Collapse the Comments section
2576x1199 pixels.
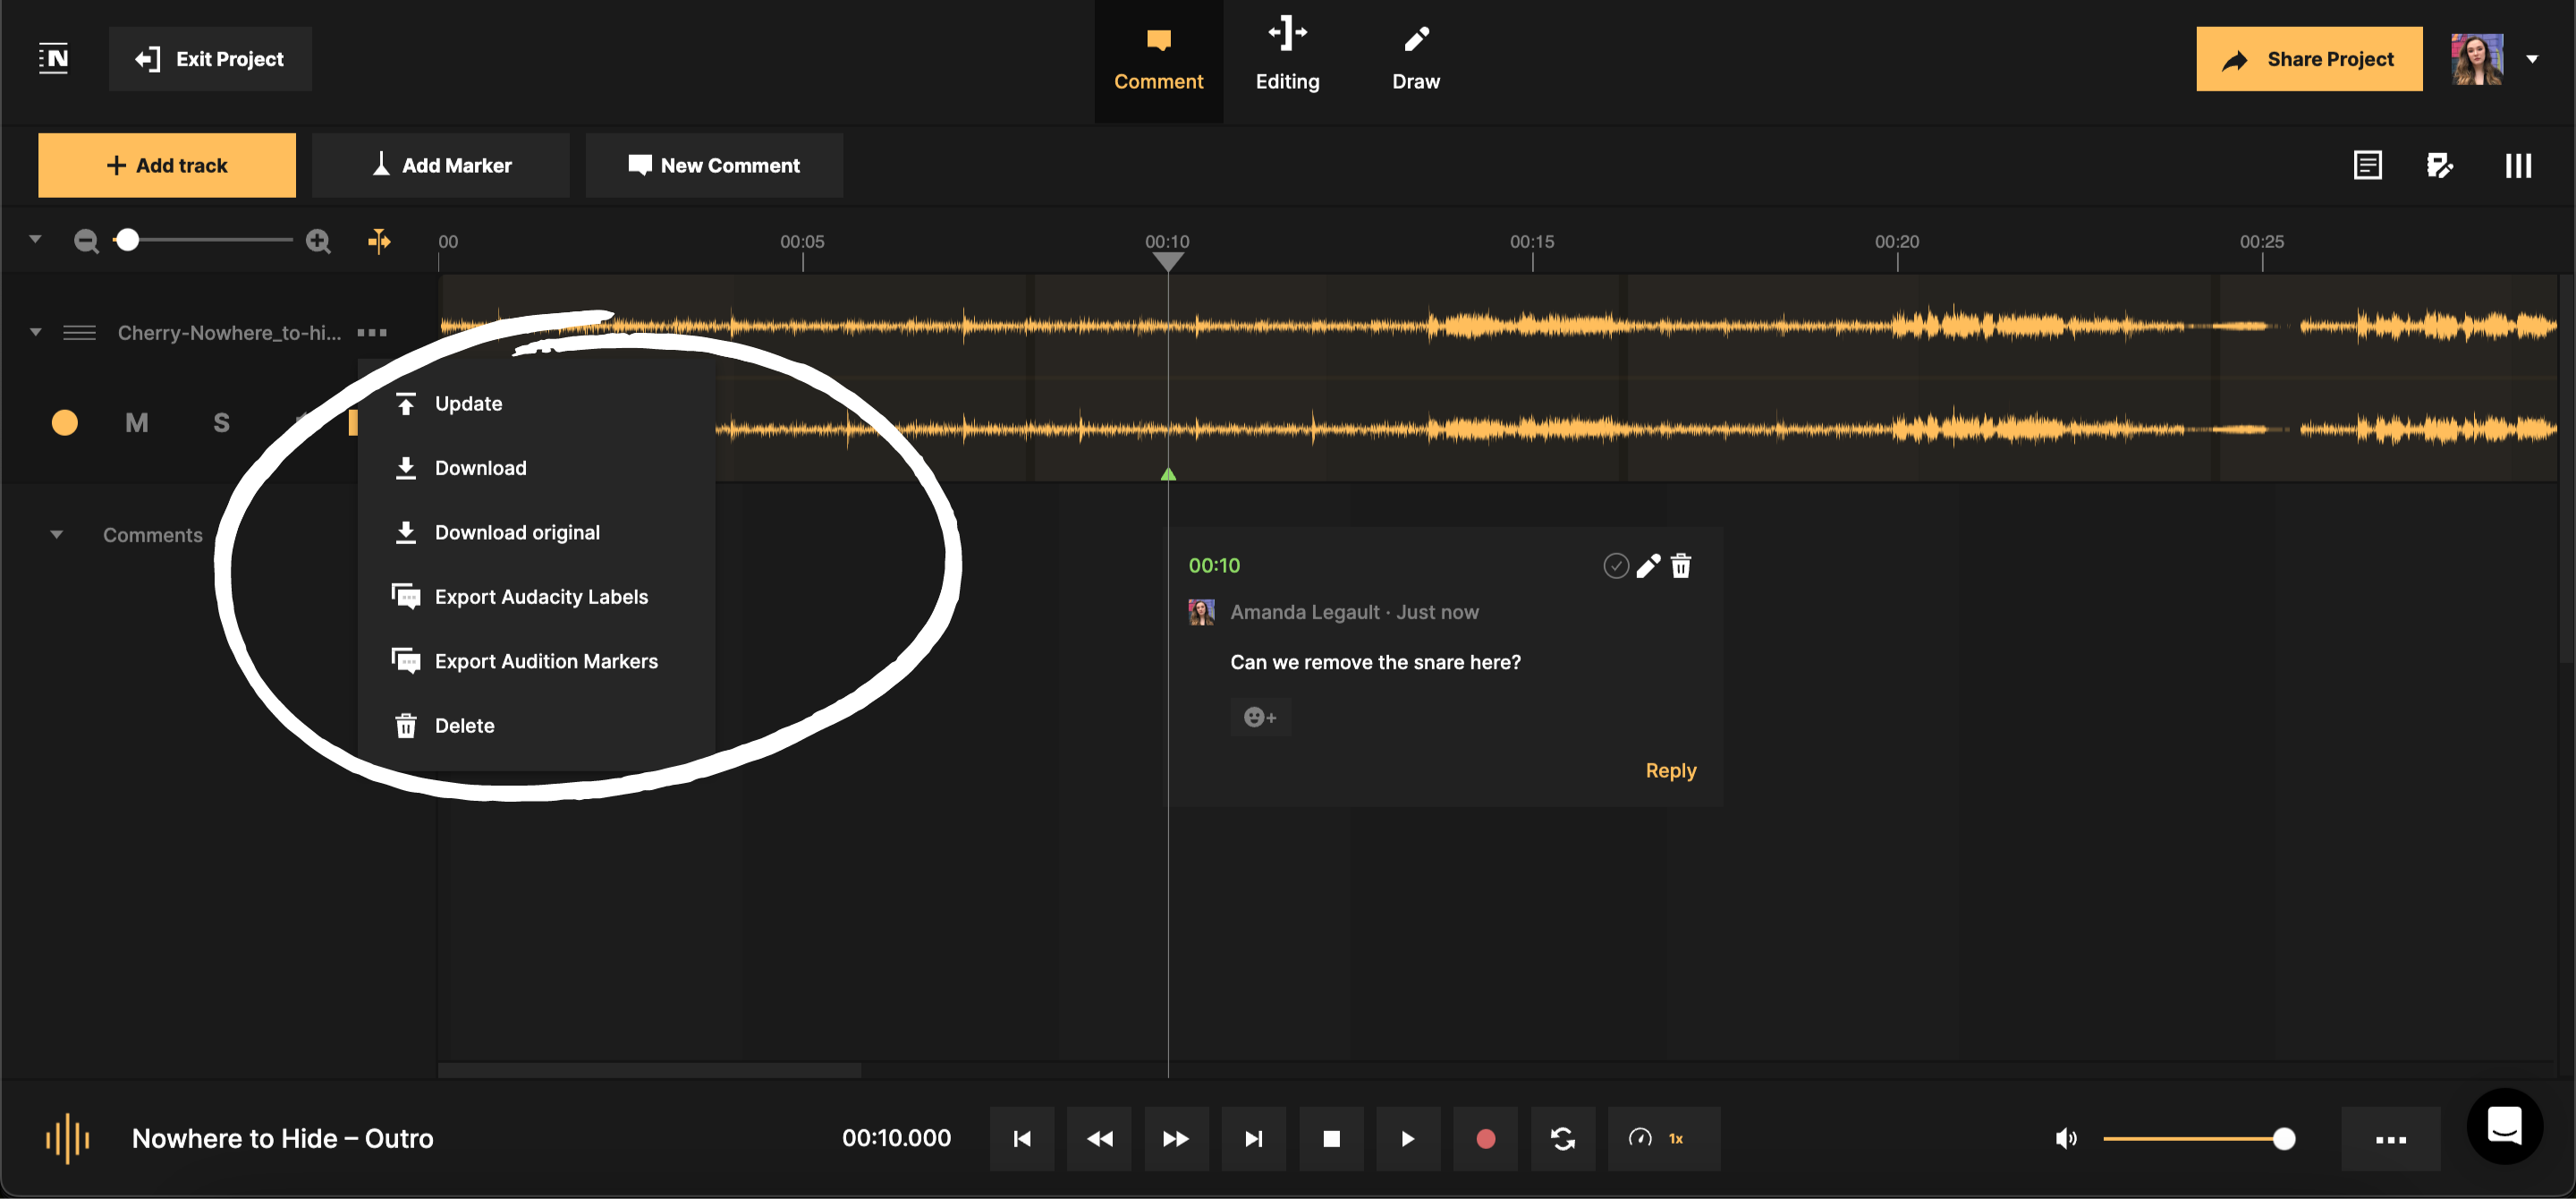click(57, 534)
